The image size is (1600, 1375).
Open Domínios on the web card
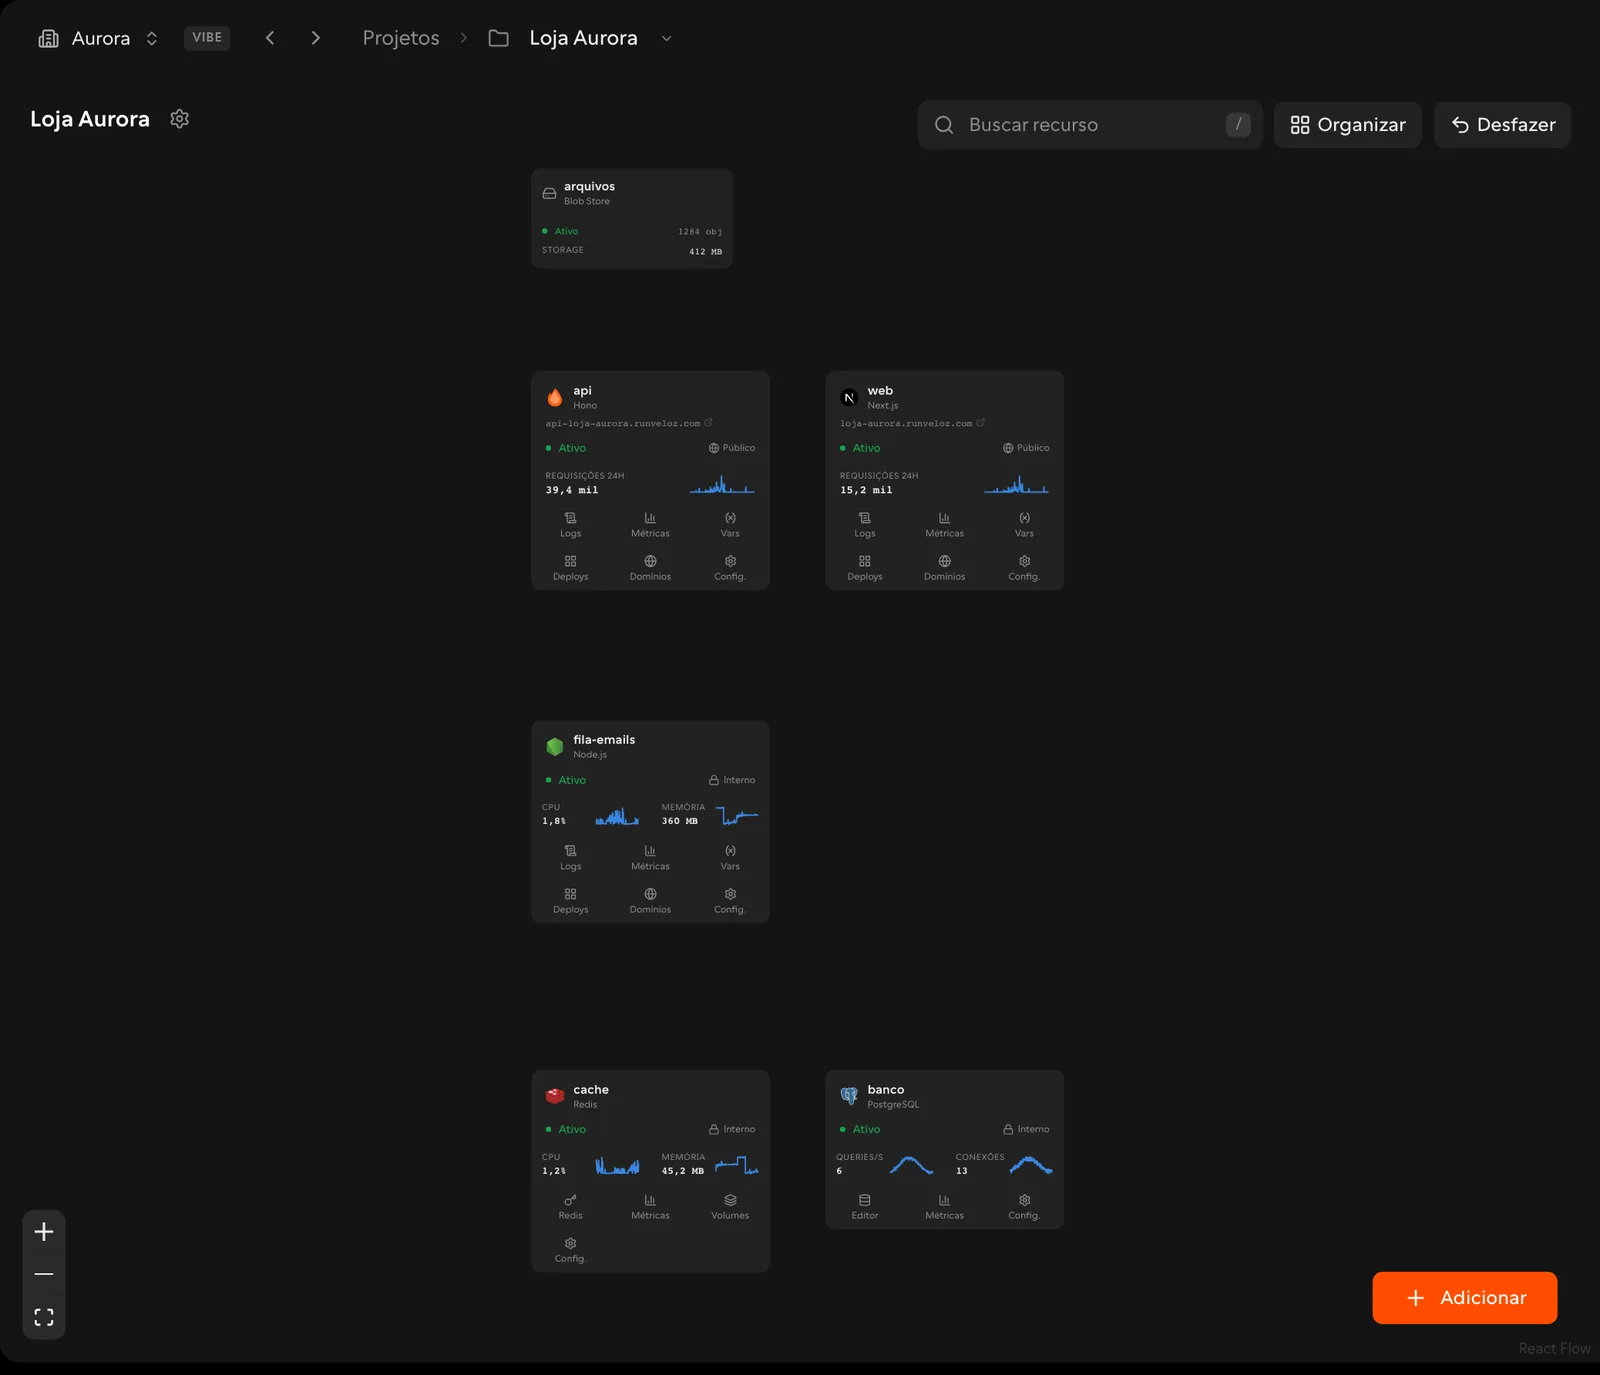[x=945, y=568]
